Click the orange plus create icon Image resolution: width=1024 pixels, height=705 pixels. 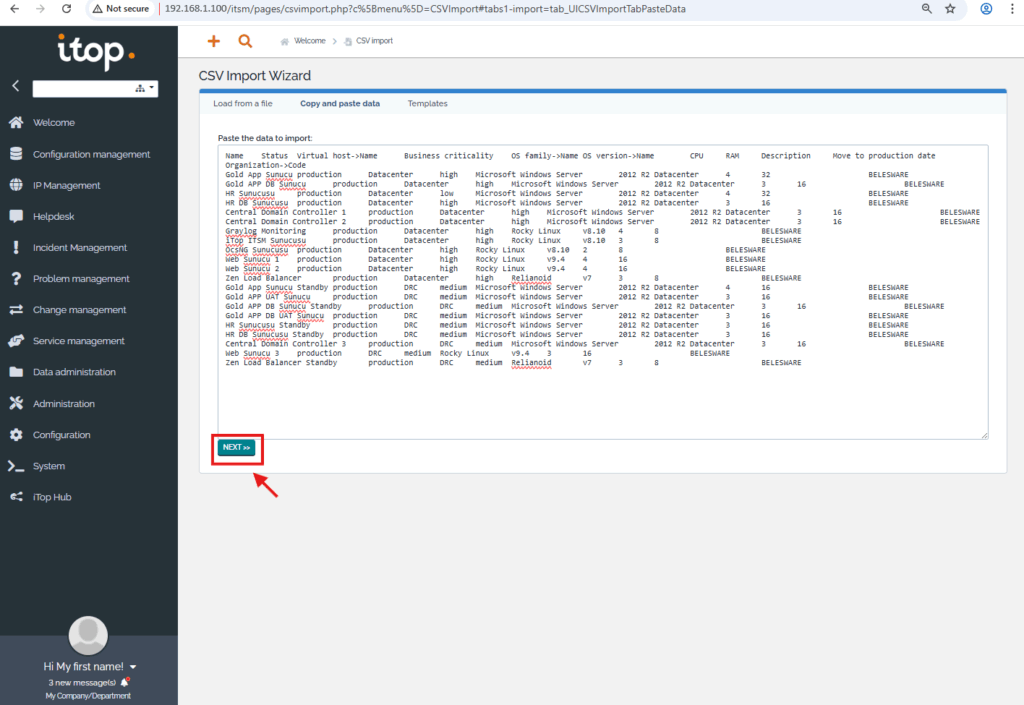click(x=212, y=41)
